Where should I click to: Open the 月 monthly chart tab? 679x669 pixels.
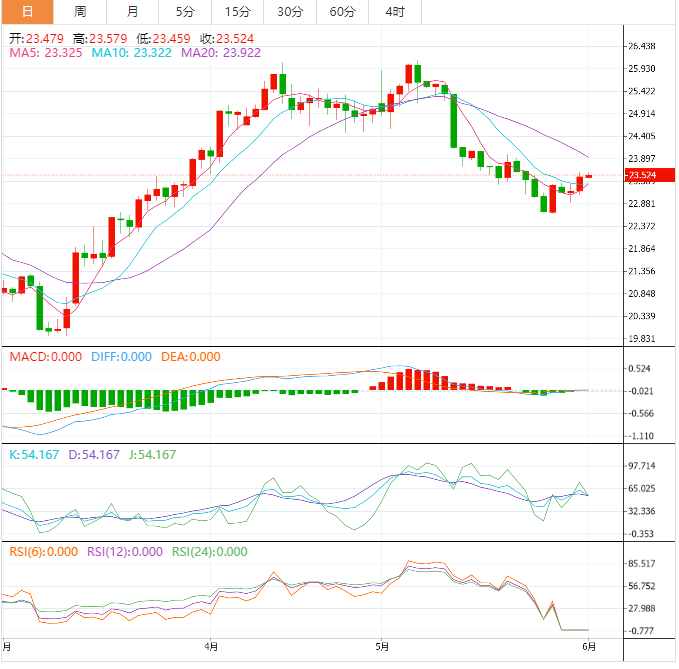[x=133, y=12]
